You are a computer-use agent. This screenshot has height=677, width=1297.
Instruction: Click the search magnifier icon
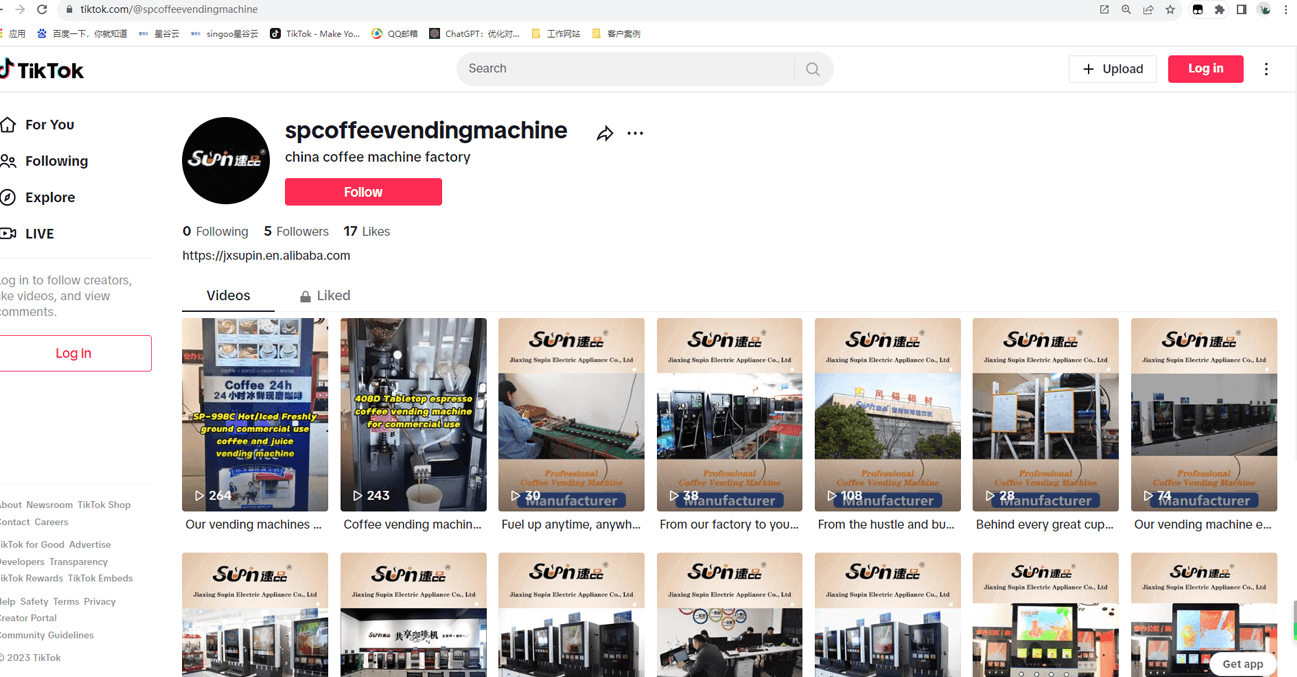813,69
